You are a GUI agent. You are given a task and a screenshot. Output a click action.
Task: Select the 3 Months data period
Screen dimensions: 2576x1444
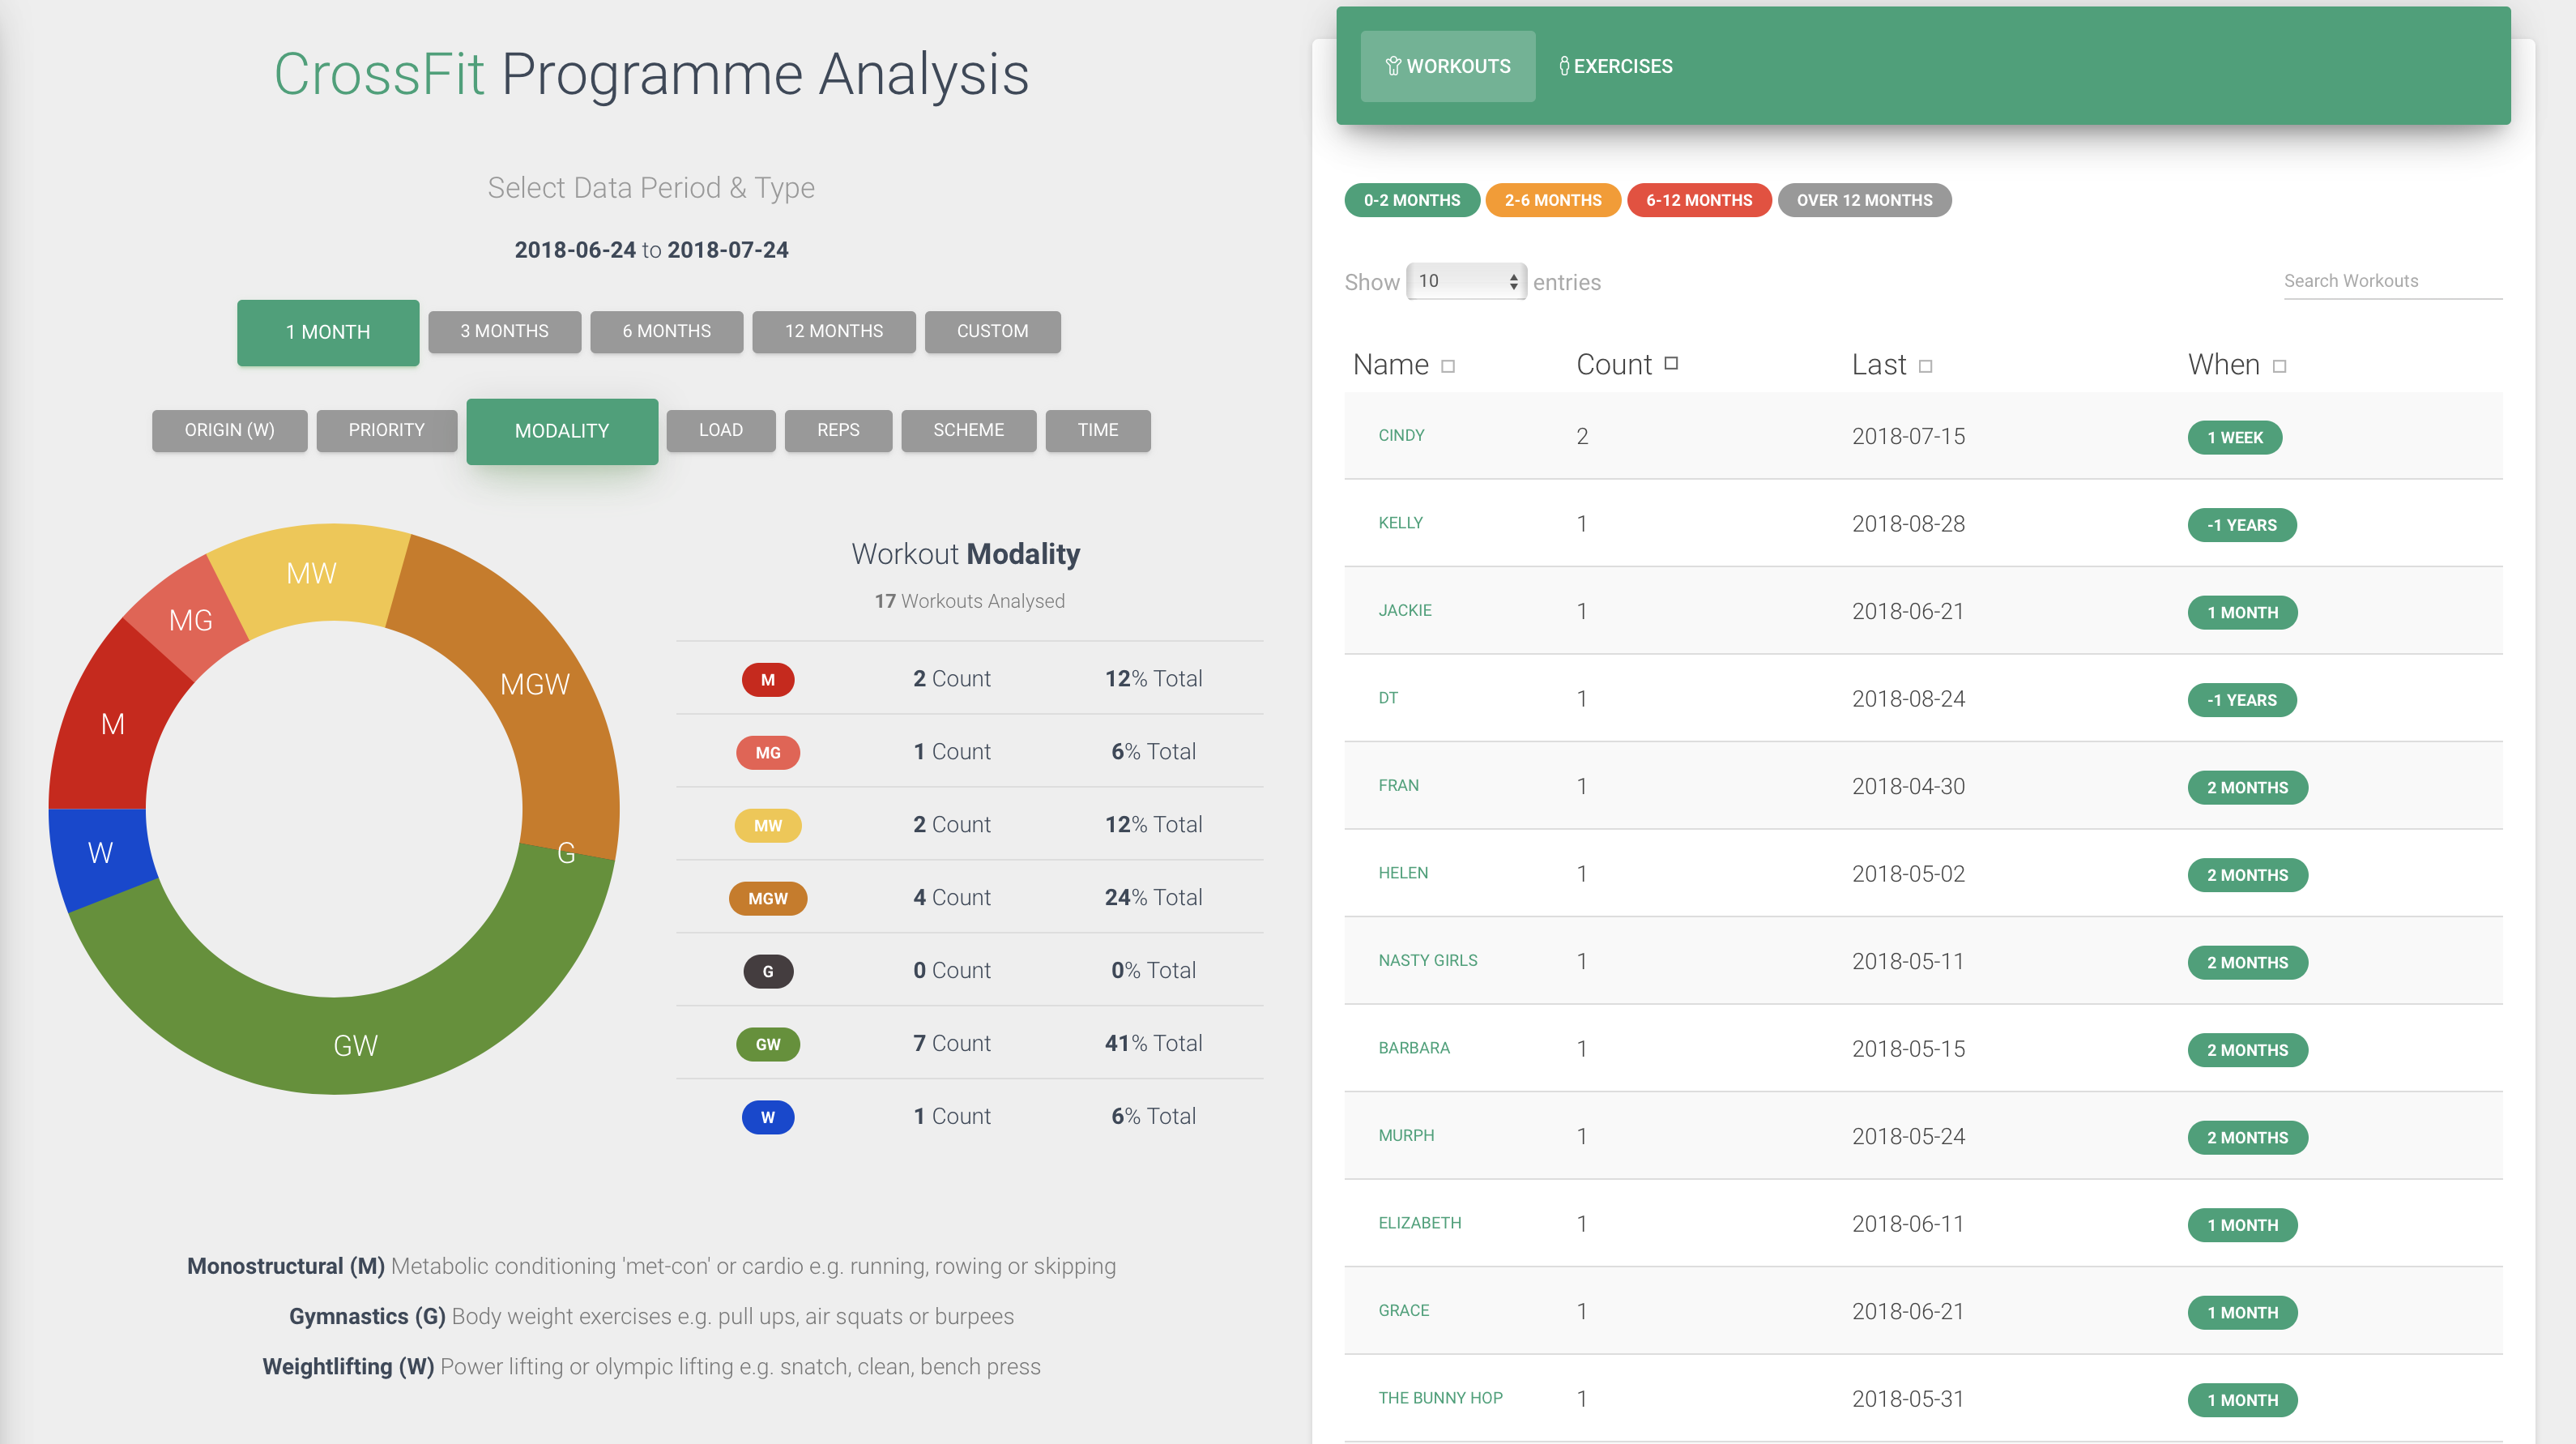(504, 331)
